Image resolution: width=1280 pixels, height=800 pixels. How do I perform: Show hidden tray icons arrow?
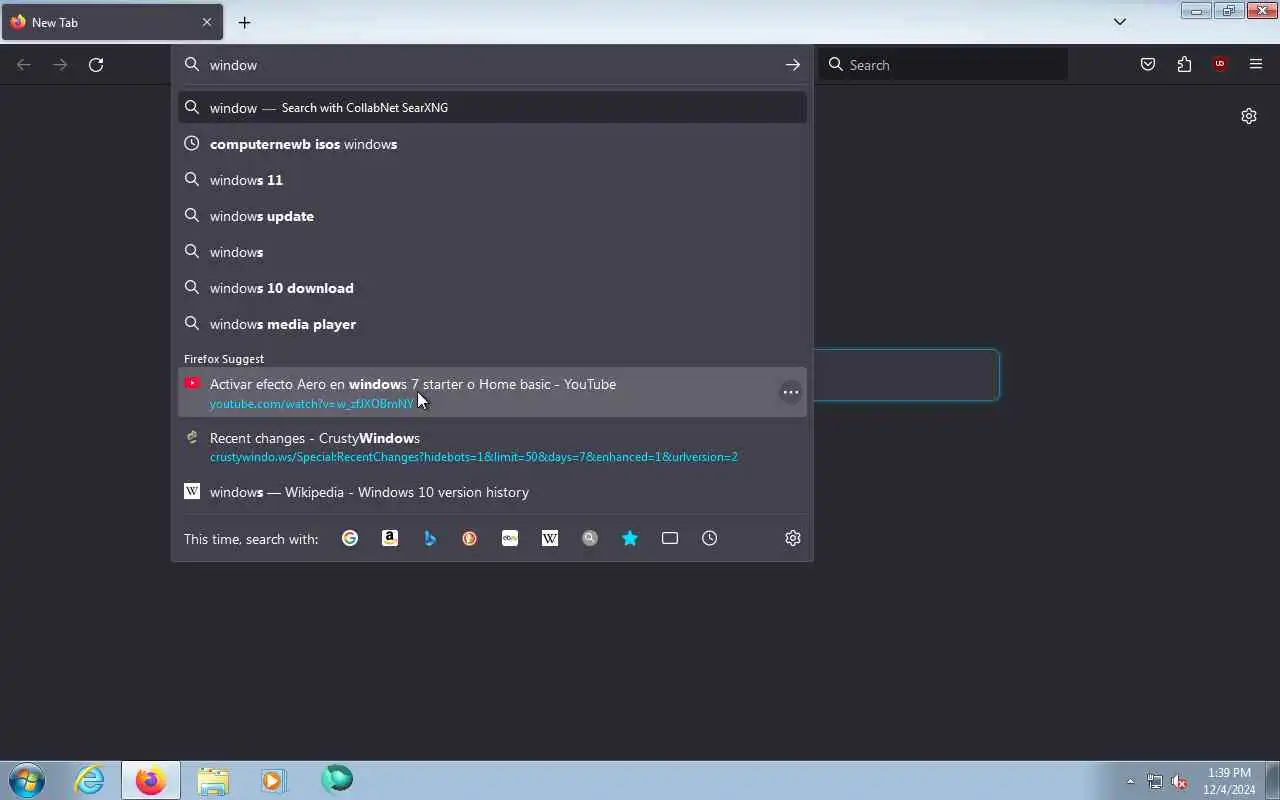point(1131,781)
